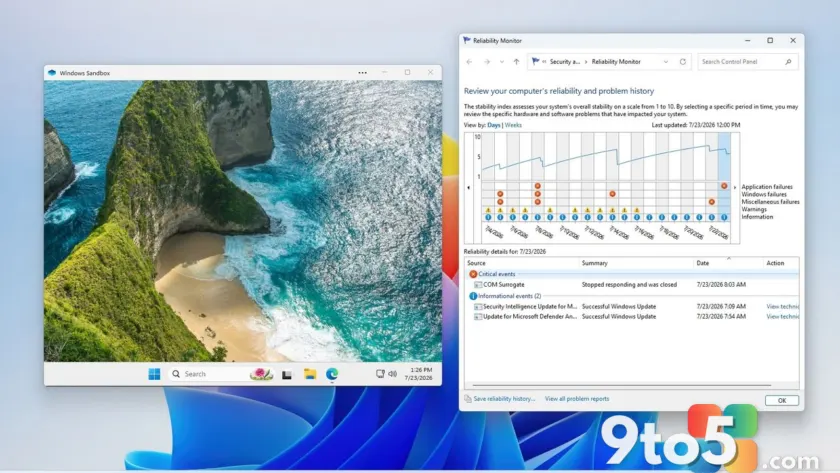Image resolution: width=840 pixels, height=473 pixels.
Task: Click Back arrow in Reliability Monitor
Action: click(469, 62)
